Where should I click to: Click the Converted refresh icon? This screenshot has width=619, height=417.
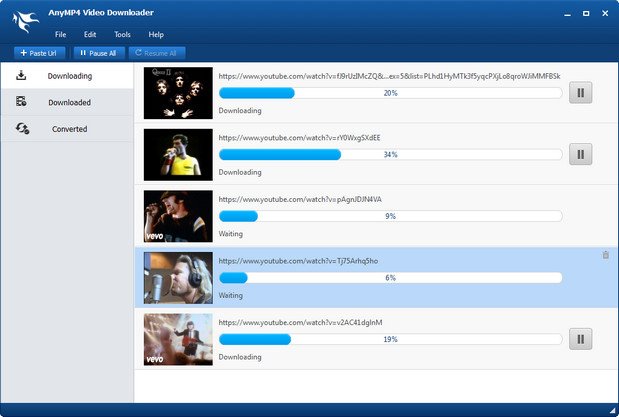[x=23, y=128]
